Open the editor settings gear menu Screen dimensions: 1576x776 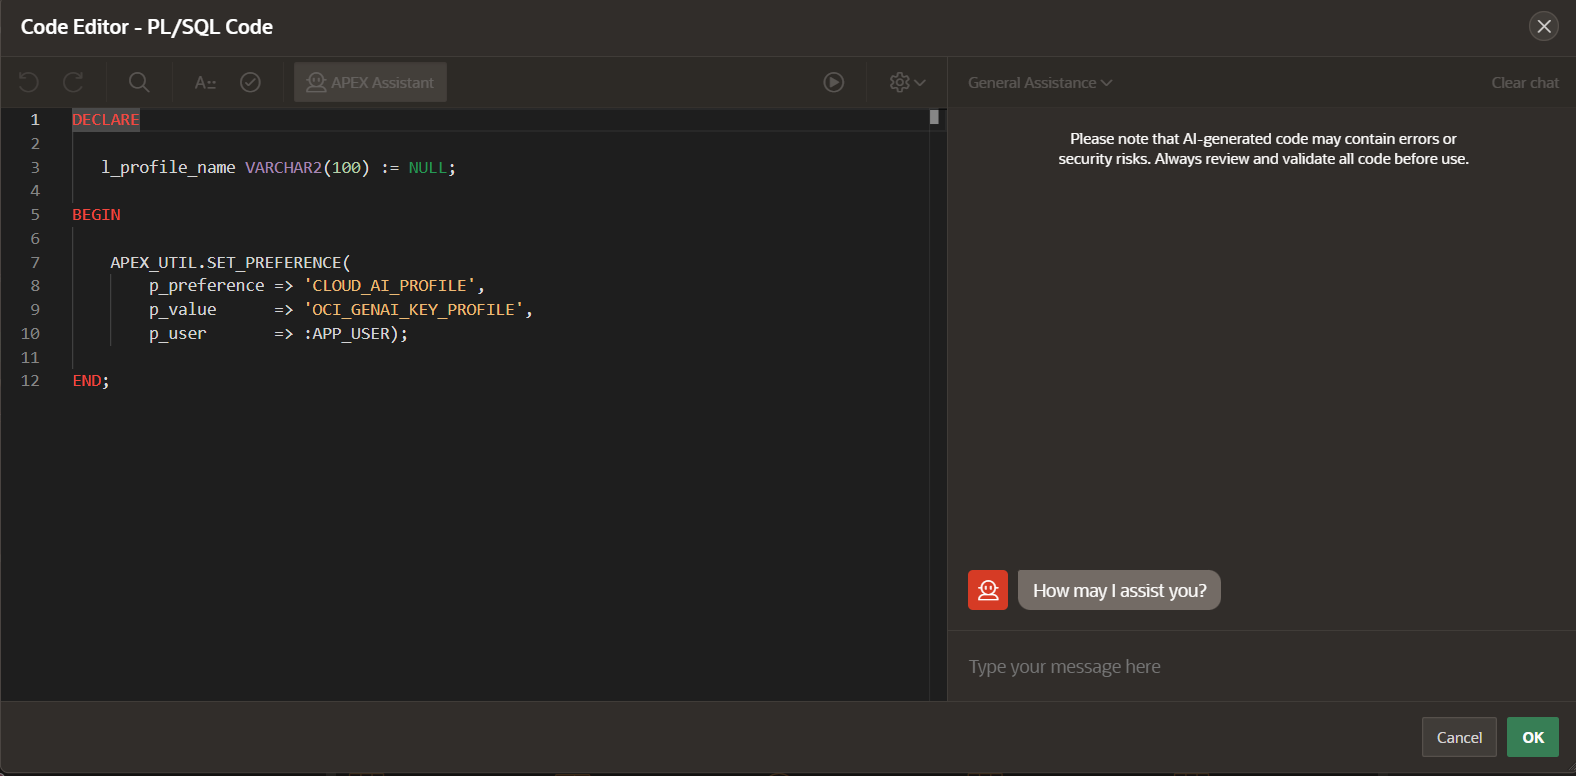tap(907, 82)
